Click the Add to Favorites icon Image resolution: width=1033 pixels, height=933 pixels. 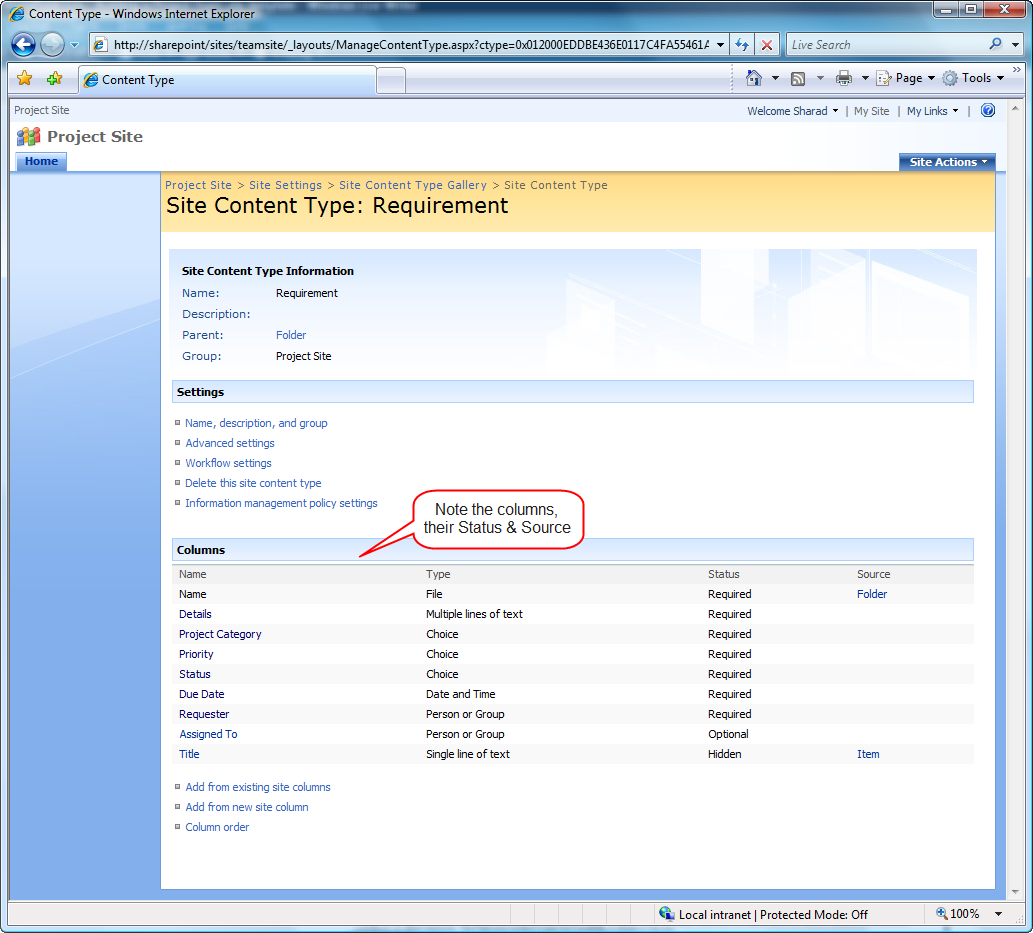coord(54,78)
